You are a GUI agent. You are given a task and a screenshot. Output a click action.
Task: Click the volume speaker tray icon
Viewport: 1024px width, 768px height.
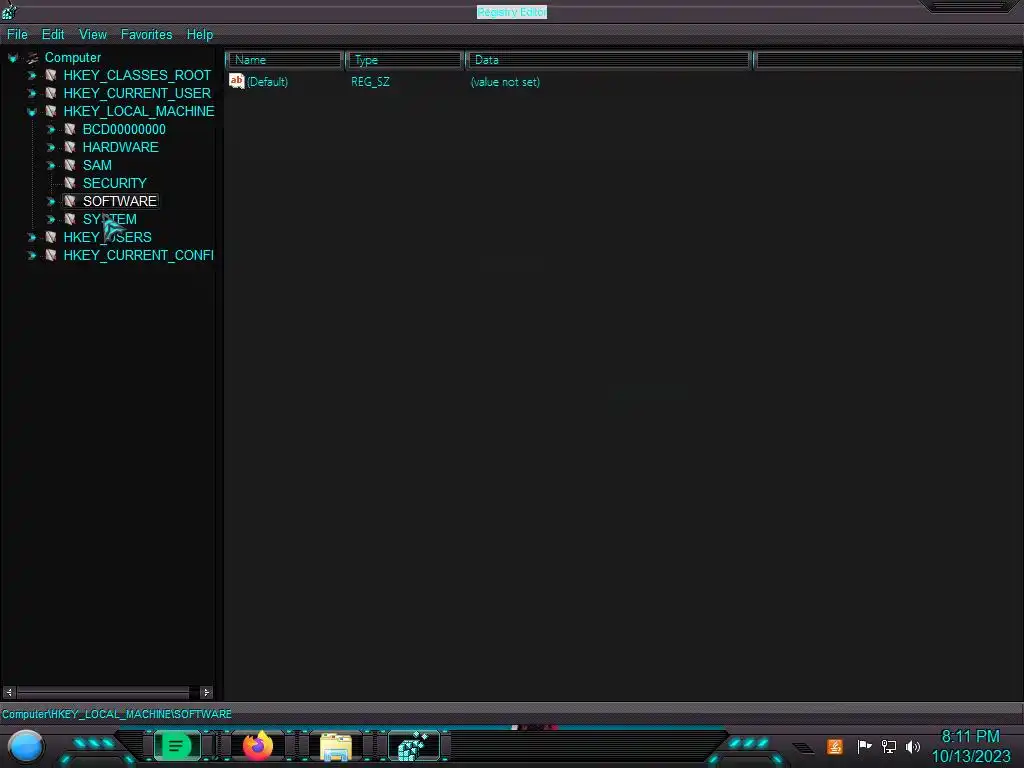click(x=912, y=746)
